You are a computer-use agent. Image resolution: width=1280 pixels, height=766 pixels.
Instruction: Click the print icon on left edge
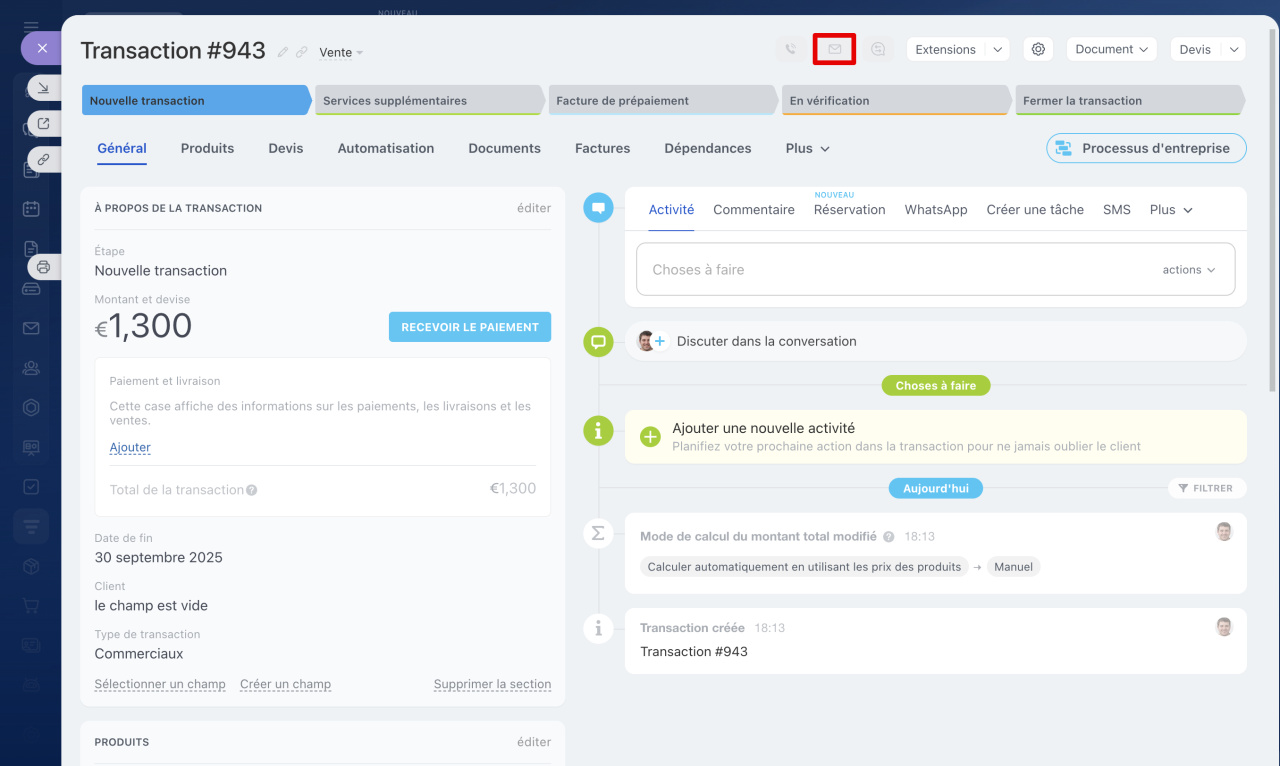(x=43, y=267)
